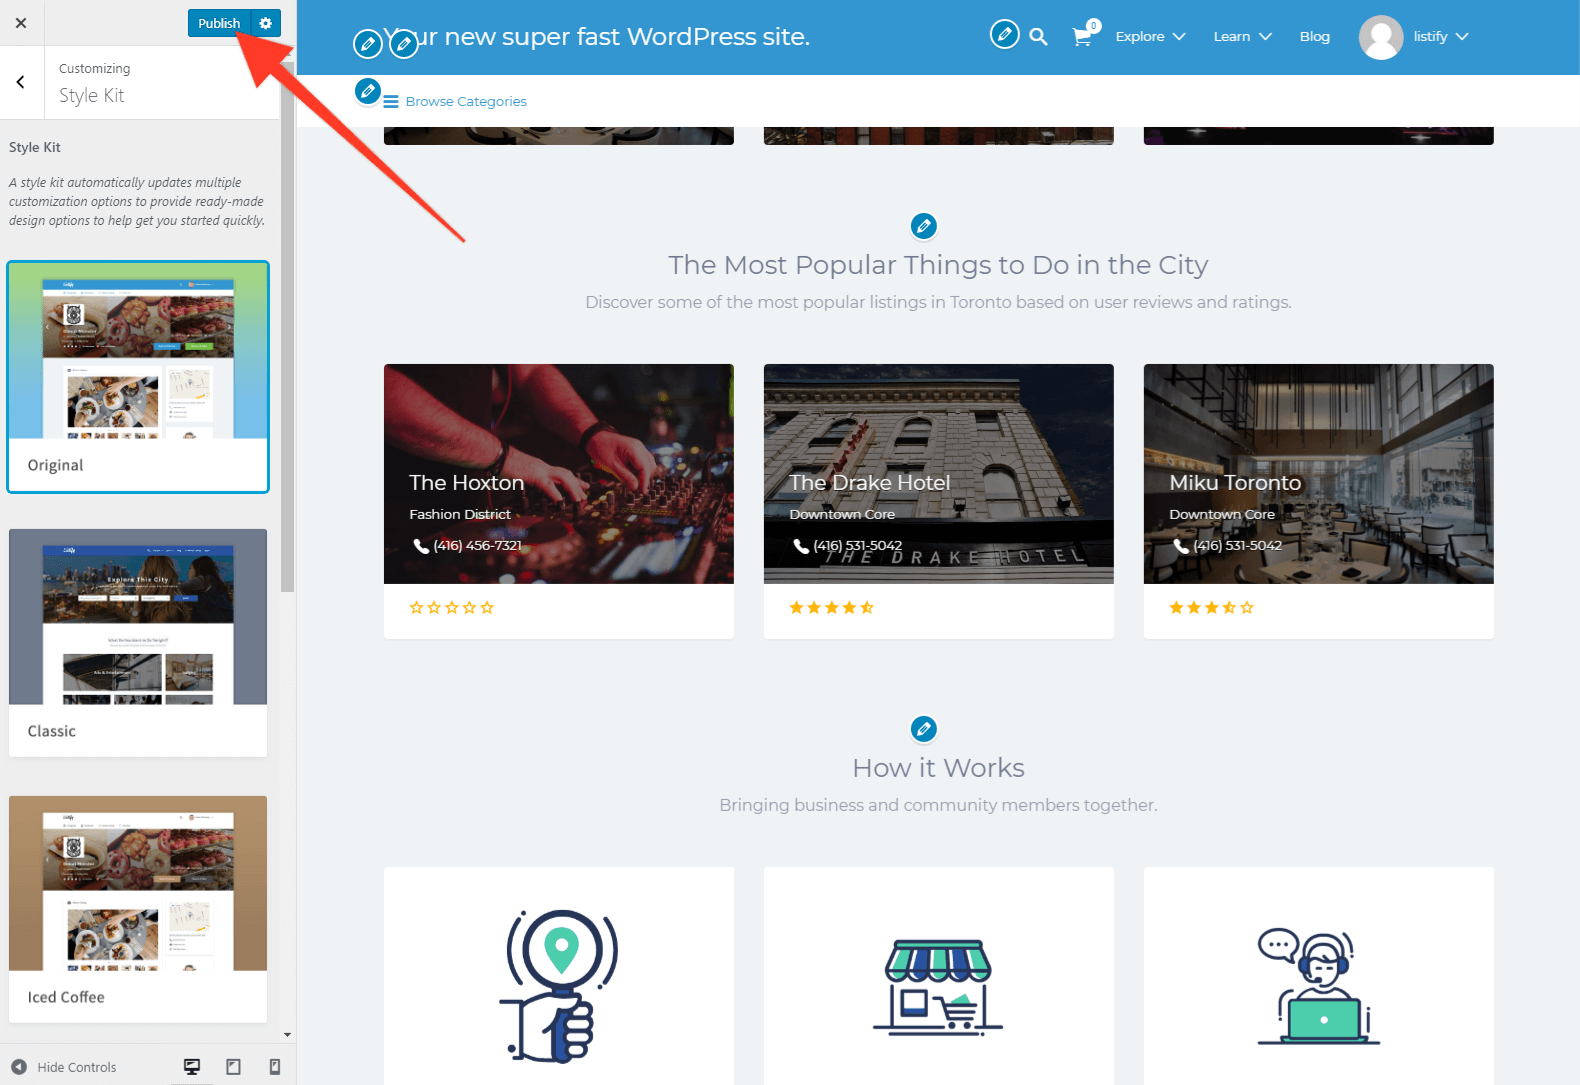The height and width of the screenshot is (1085, 1580).
Task: Click The Drake Hotel star rating
Action: pos(832,608)
